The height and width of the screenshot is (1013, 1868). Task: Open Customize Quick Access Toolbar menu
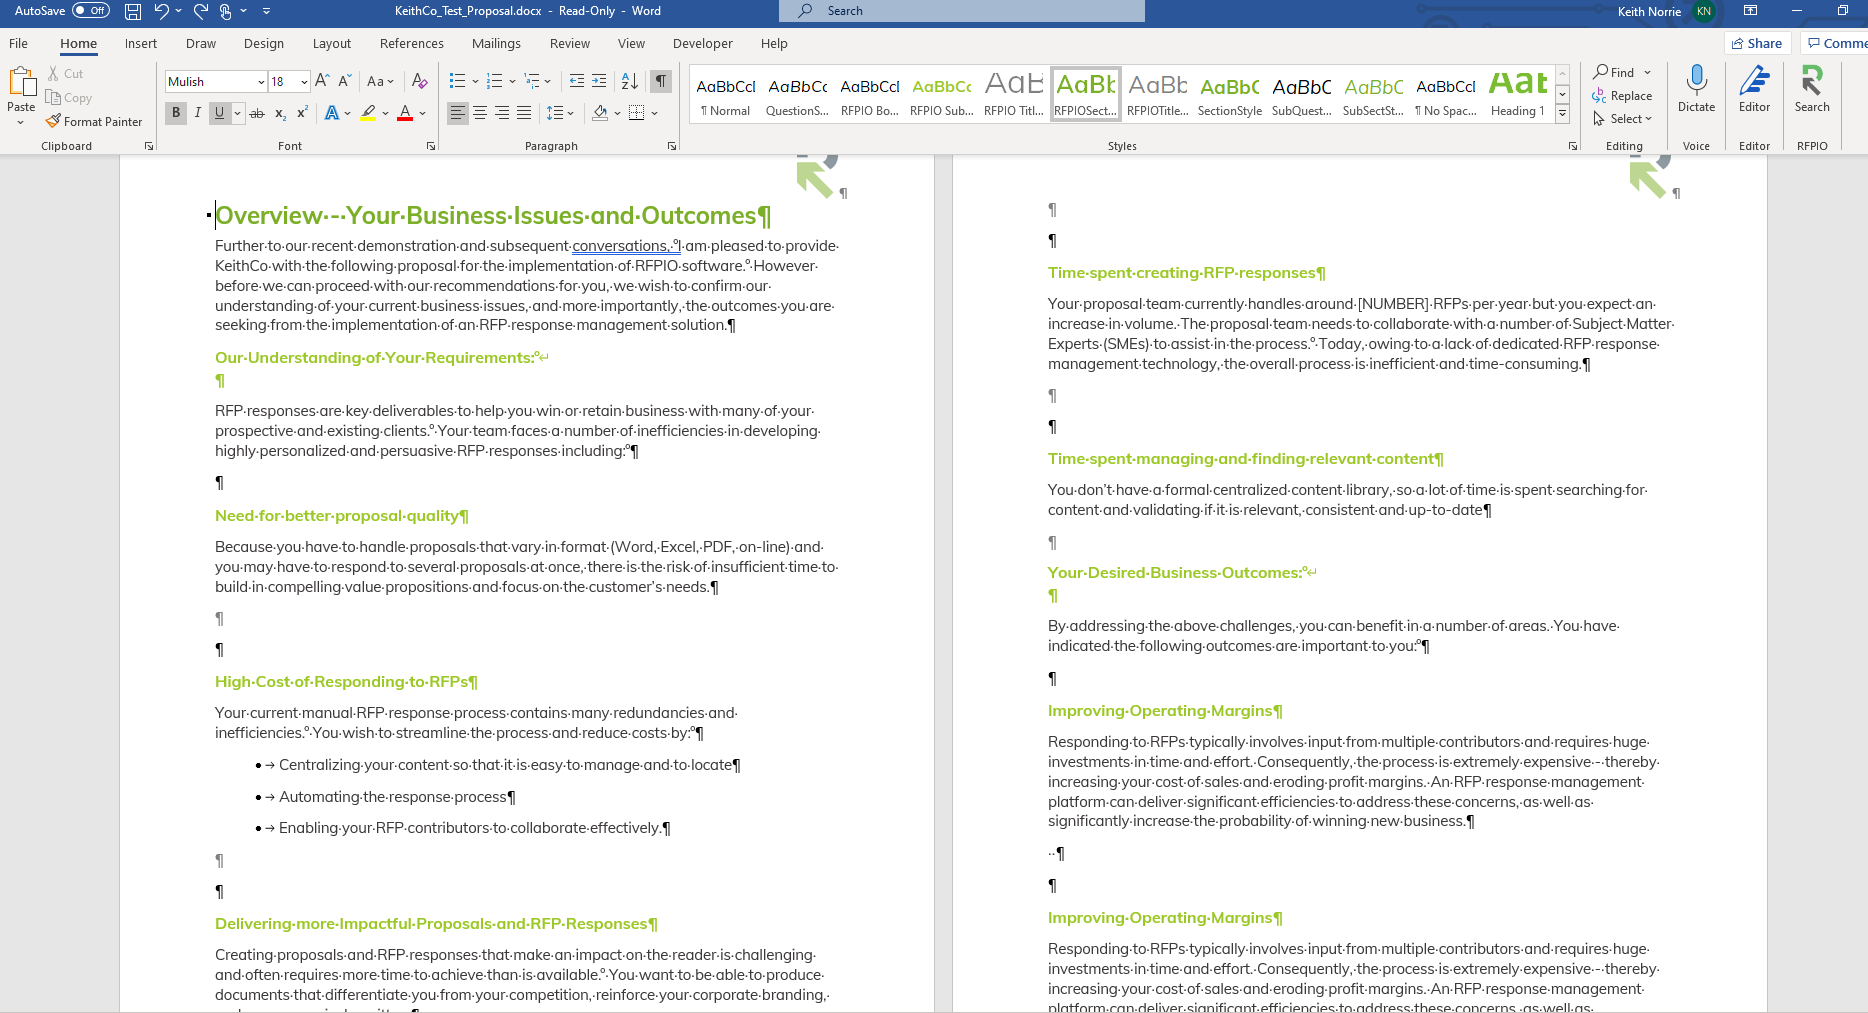pyautogui.click(x=267, y=11)
